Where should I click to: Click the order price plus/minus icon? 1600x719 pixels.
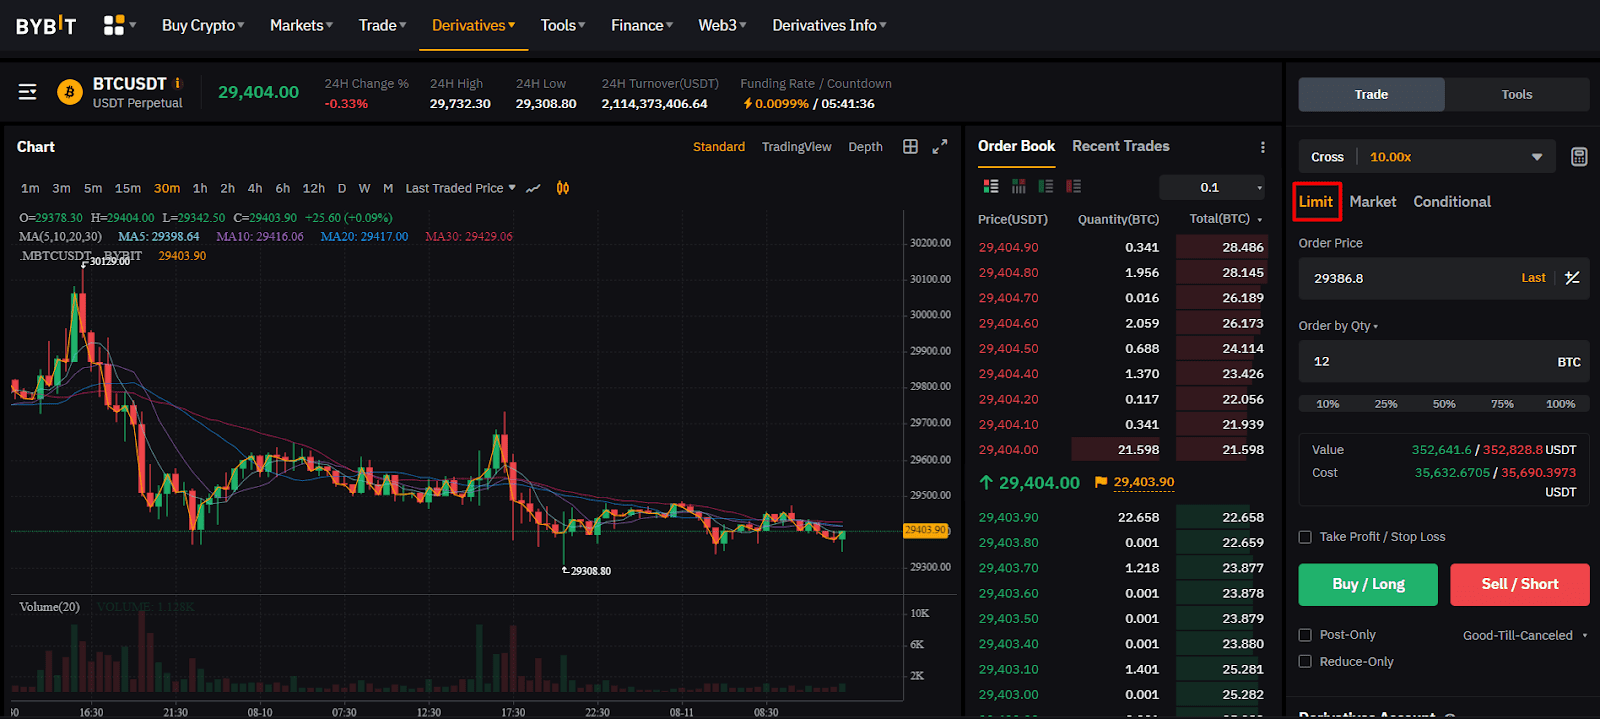(1572, 278)
